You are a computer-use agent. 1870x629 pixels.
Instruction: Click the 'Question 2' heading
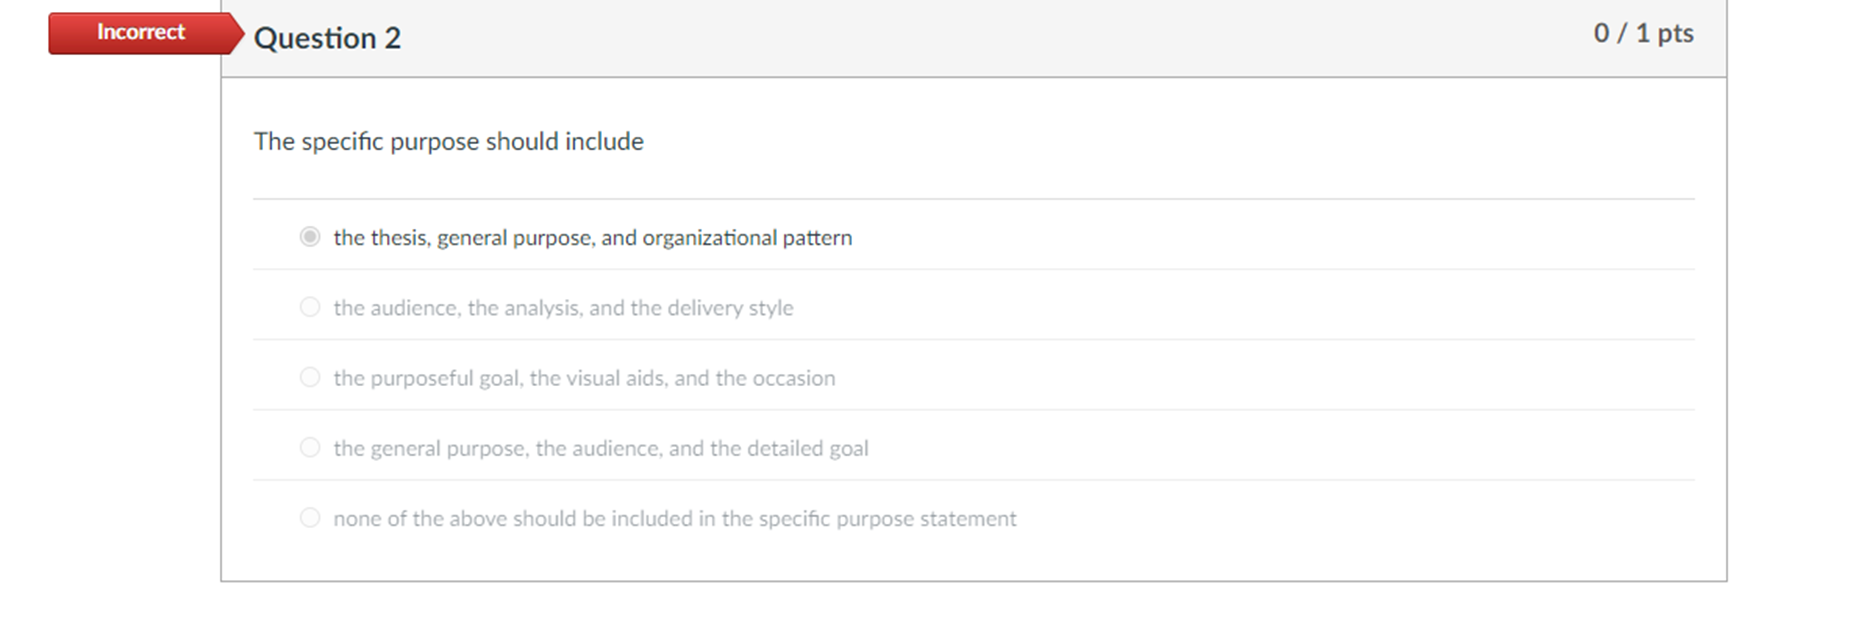(x=327, y=38)
